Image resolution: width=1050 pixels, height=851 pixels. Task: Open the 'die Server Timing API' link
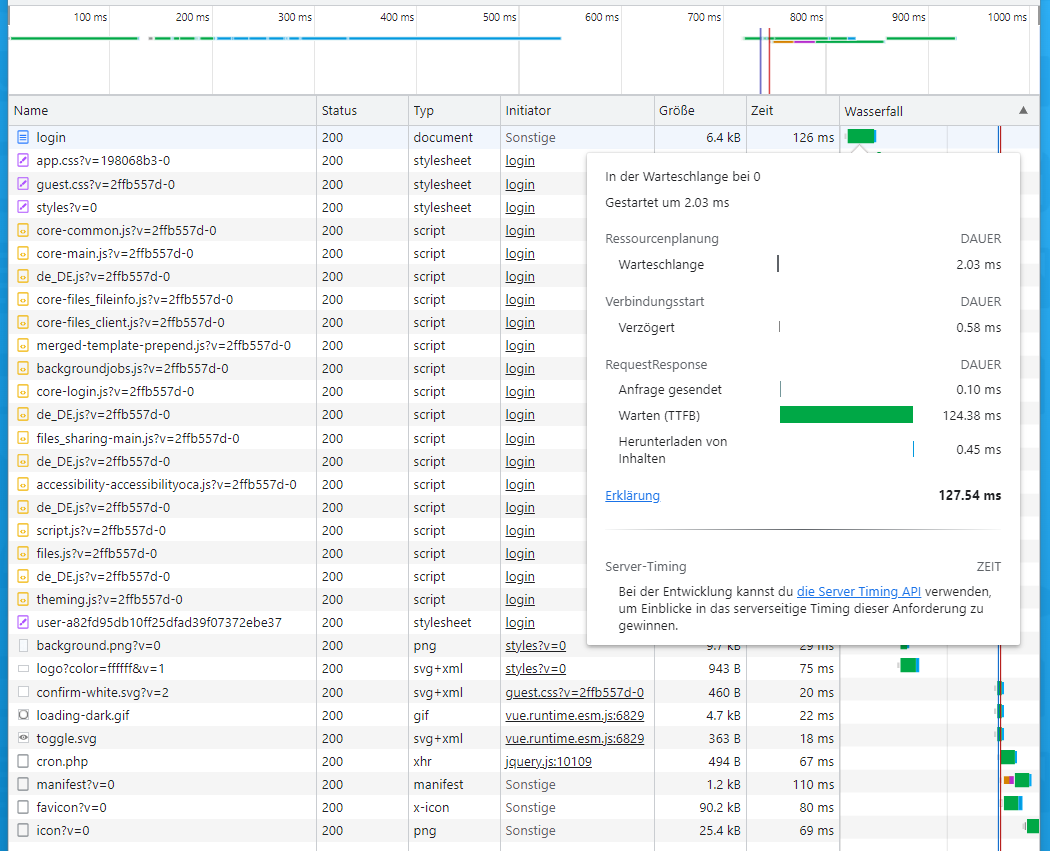[858, 591]
